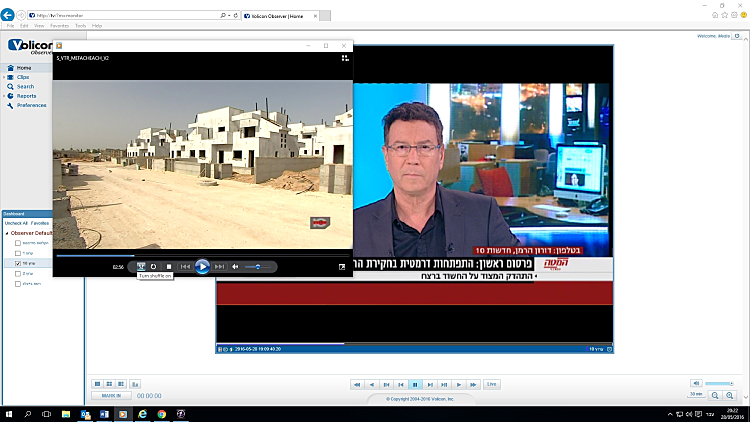
Task: Select single-player layout view icon
Action: (x=98, y=384)
